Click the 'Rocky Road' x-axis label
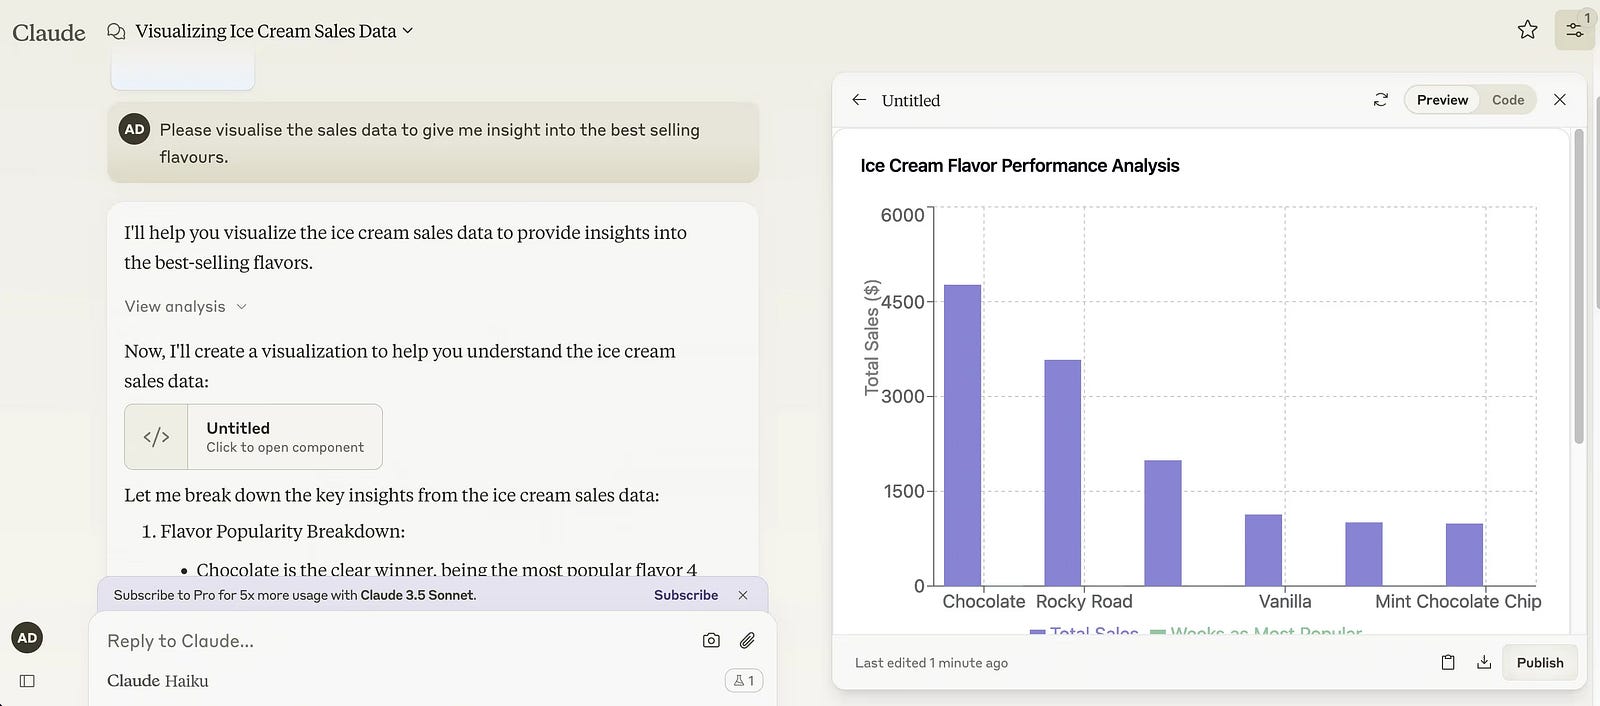Screen dimensions: 1600x706 (1084, 601)
